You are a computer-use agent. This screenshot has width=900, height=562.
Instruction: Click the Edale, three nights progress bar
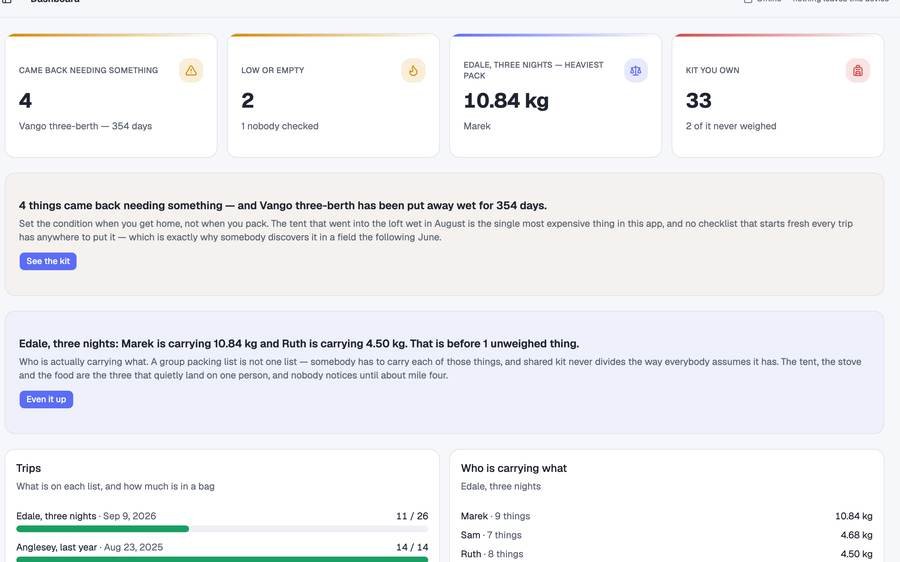click(222, 529)
